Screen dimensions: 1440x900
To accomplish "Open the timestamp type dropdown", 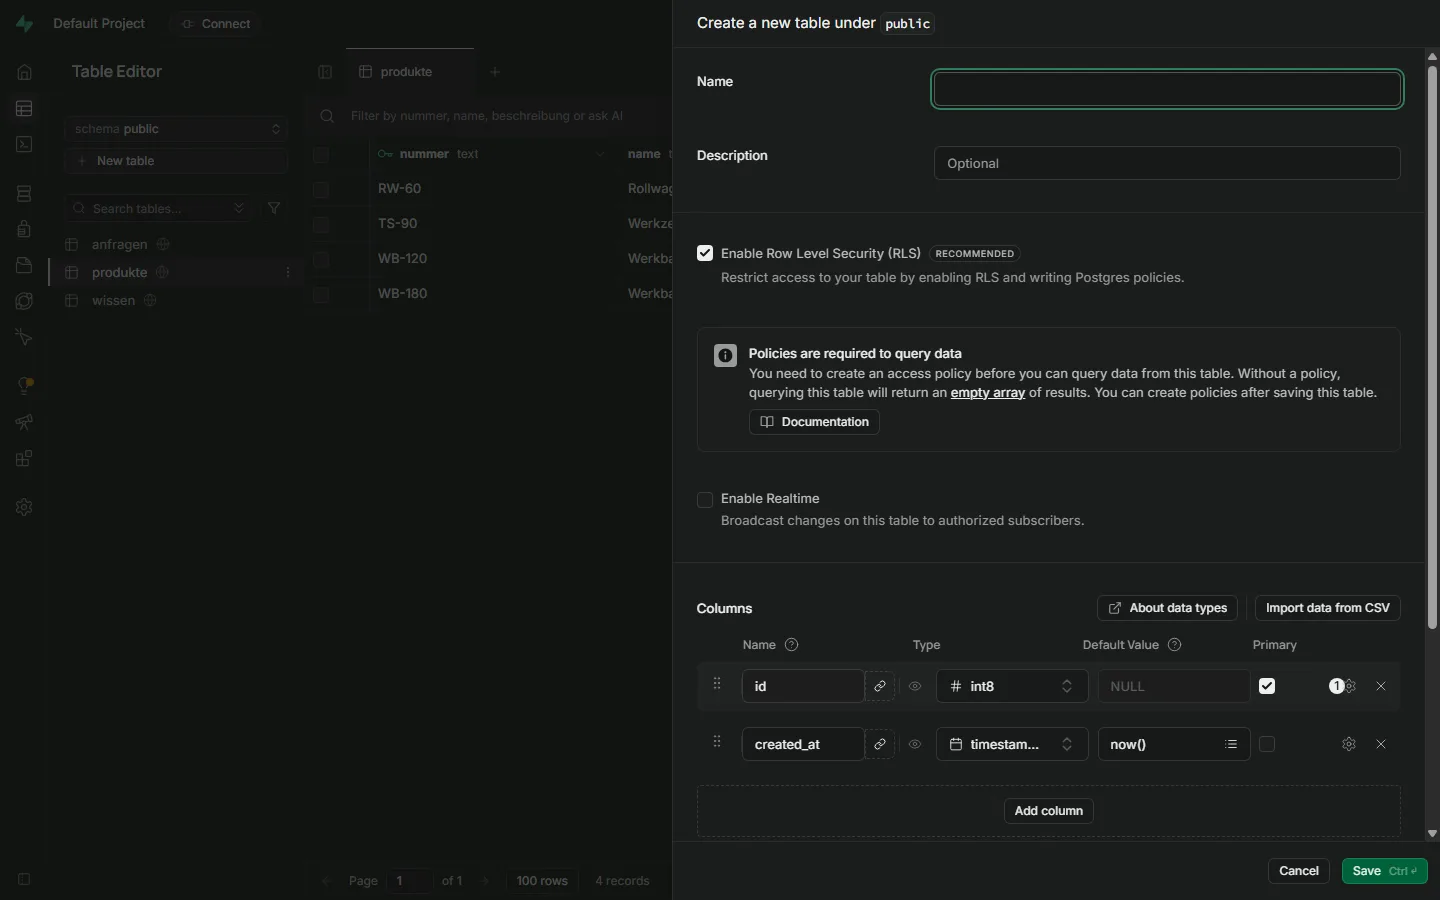I will click(x=1012, y=744).
